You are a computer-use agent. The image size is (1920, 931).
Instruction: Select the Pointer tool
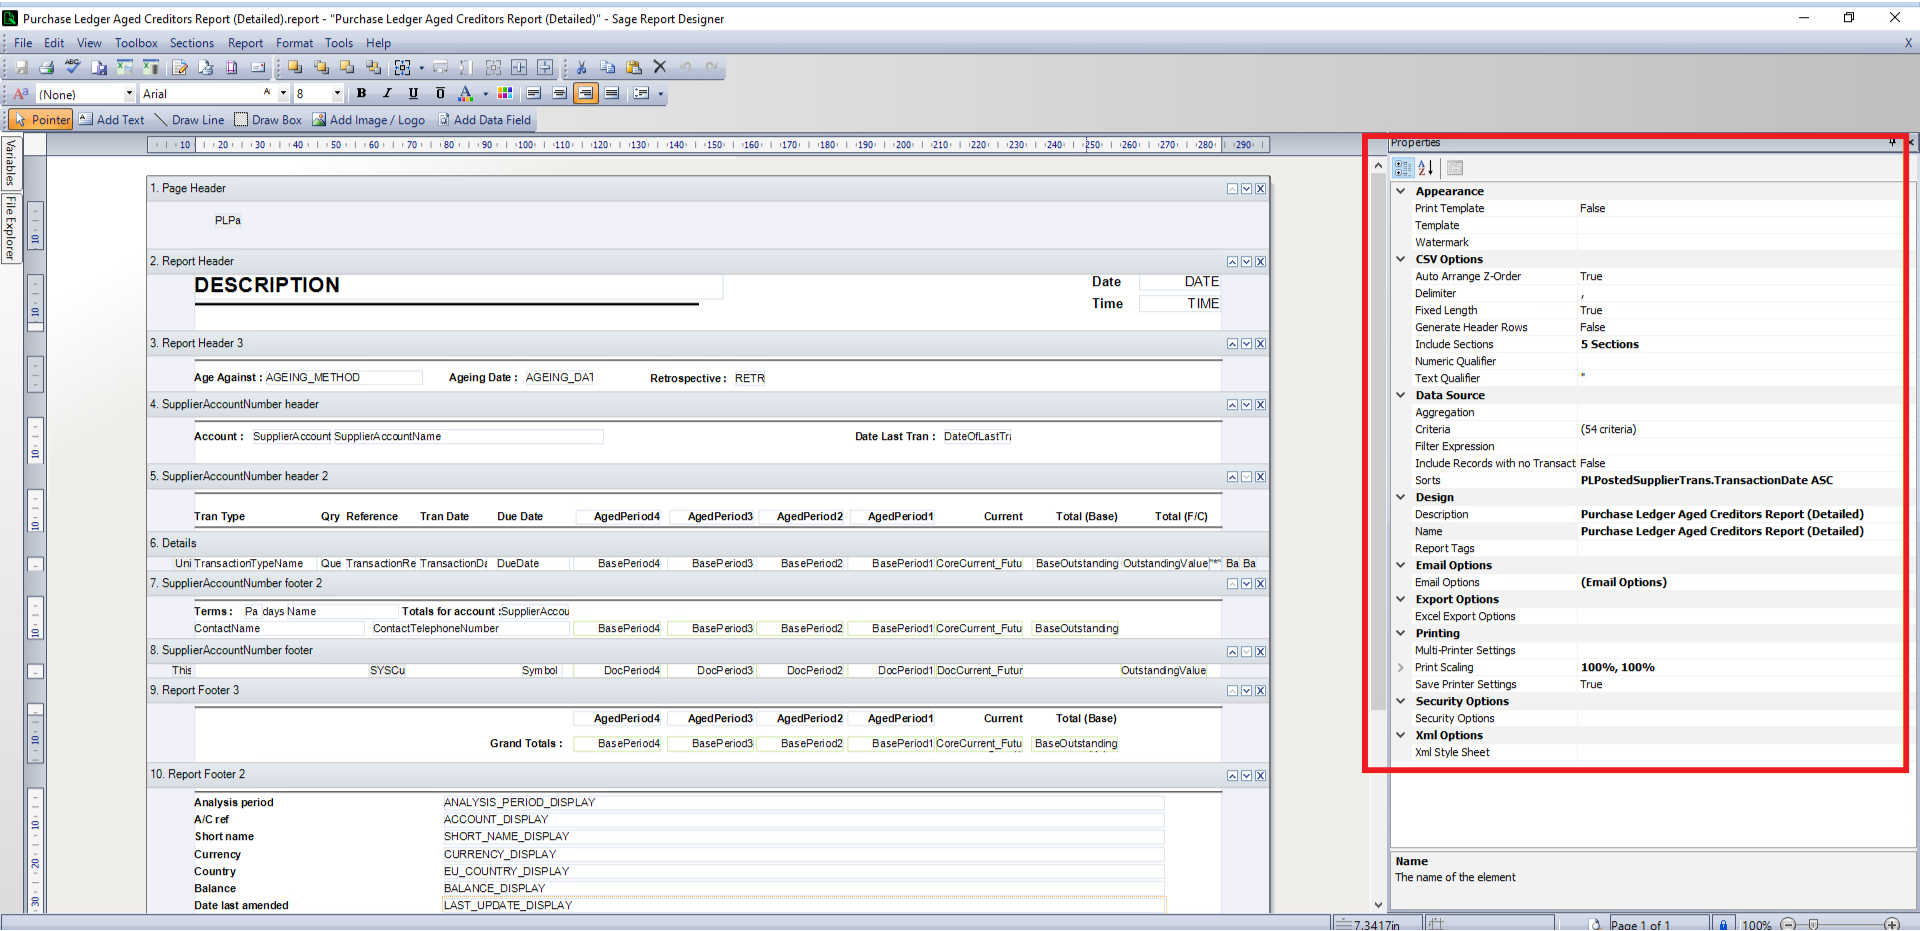pyautogui.click(x=41, y=120)
